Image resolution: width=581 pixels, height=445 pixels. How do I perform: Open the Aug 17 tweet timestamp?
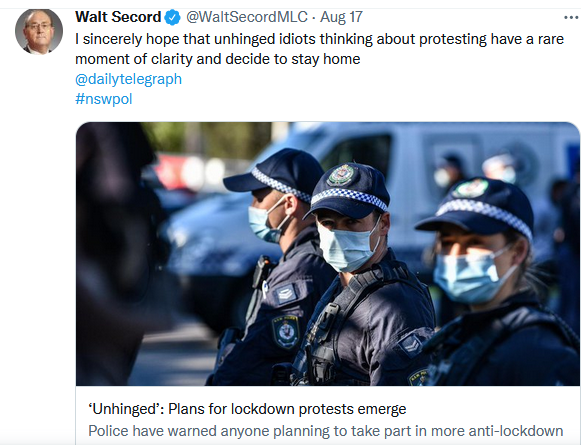(341, 17)
